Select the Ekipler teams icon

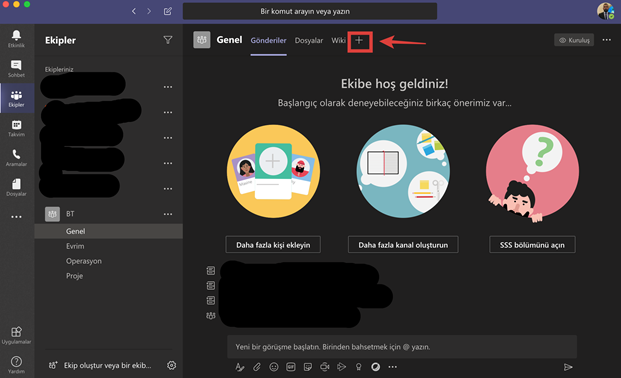(16, 98)
